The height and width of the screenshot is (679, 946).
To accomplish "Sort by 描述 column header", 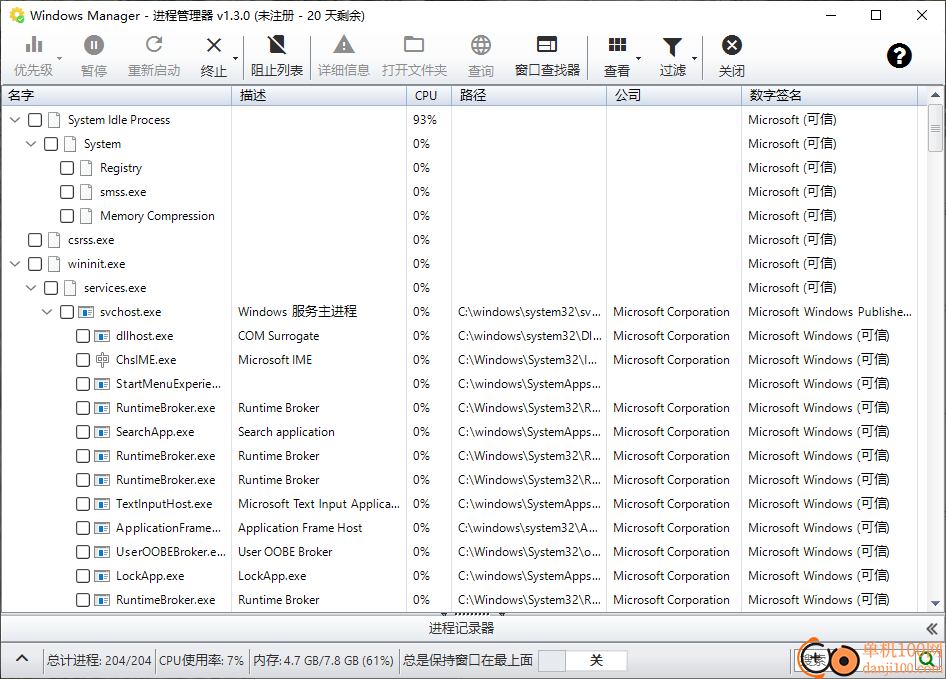I will (x=319, y=95).
